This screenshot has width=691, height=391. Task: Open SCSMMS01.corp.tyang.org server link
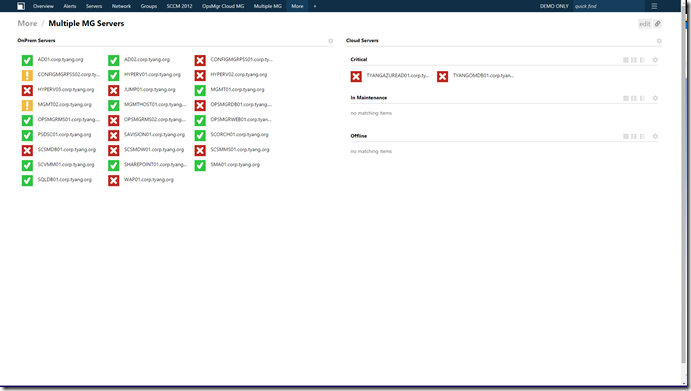pos(240,149)
